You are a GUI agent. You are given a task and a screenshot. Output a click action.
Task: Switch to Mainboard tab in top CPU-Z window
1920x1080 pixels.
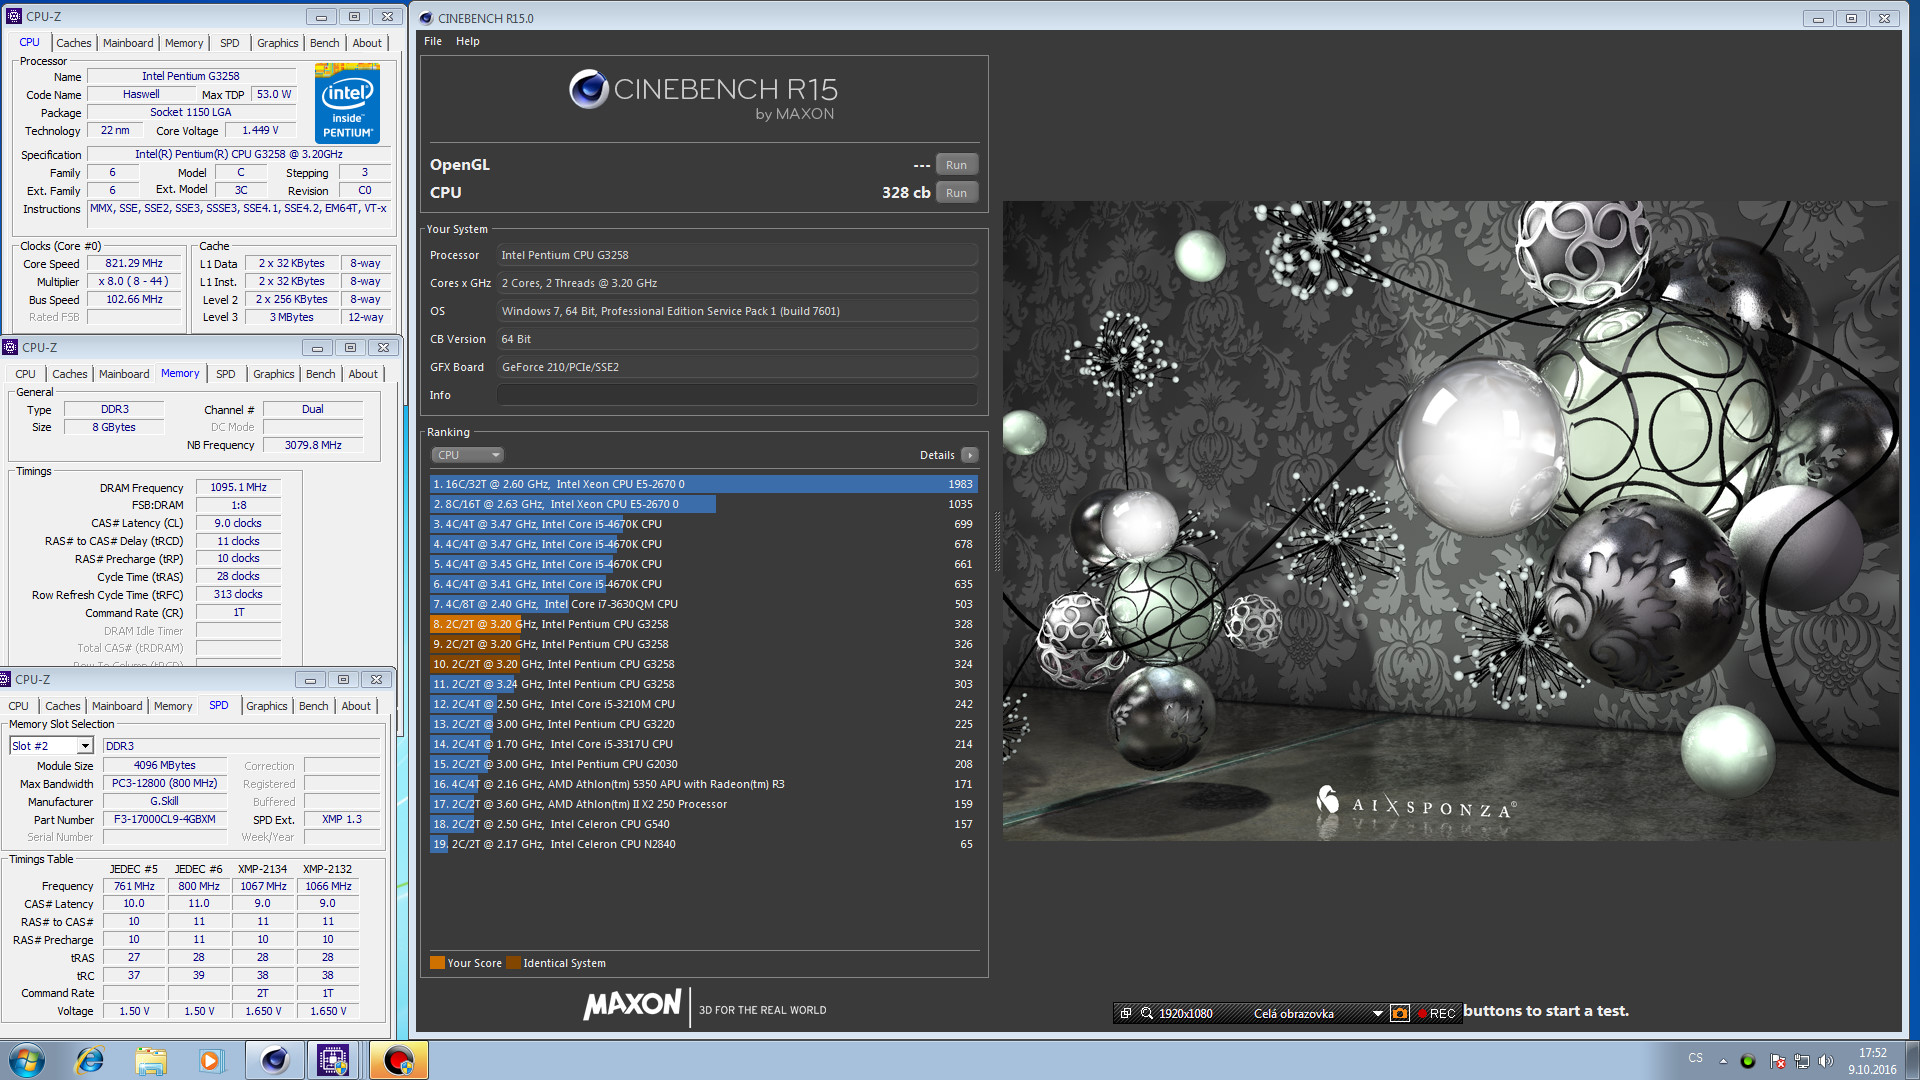click(128, 43)
